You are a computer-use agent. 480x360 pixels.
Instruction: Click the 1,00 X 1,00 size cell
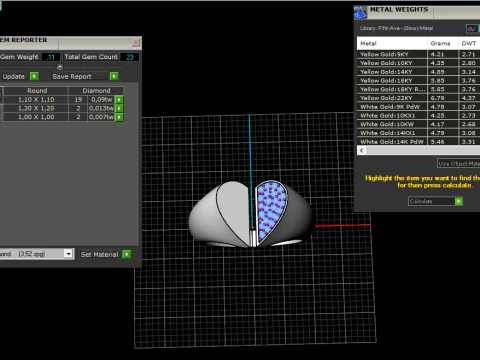click(x=36, y=117)
